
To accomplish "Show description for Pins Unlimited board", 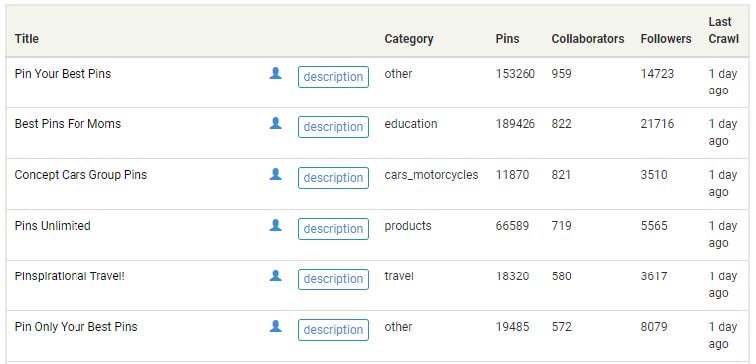I will pyautogui.click(x=333, y=229).
